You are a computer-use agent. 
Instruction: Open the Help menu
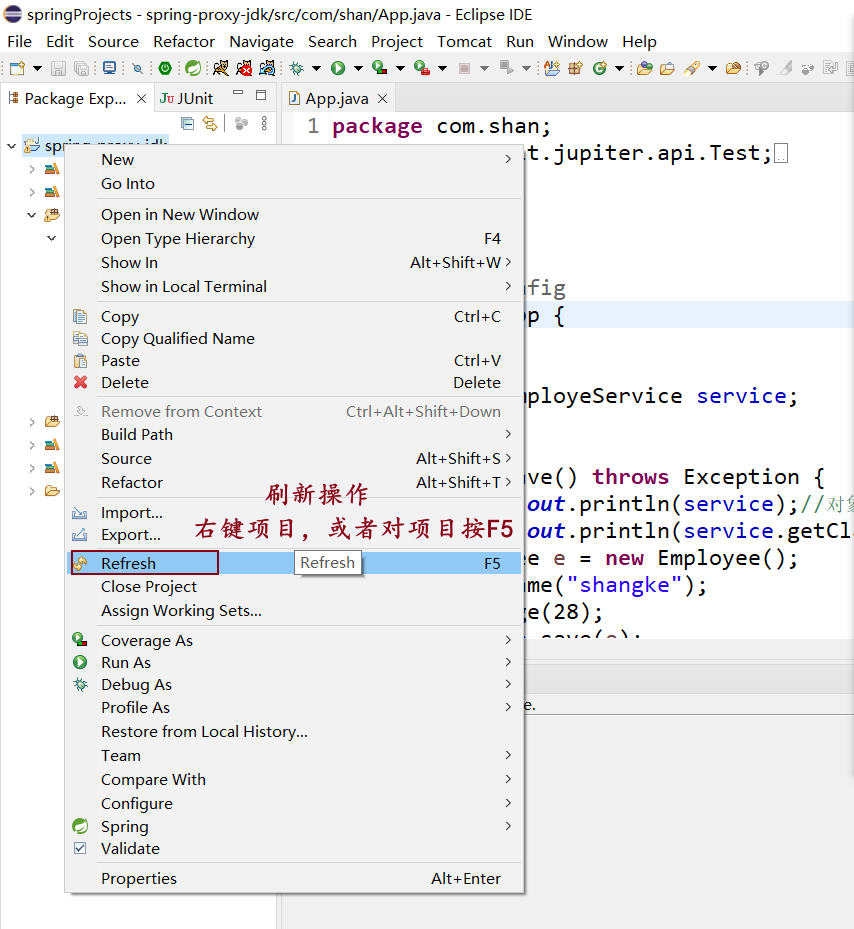click(x=639, y=41)
